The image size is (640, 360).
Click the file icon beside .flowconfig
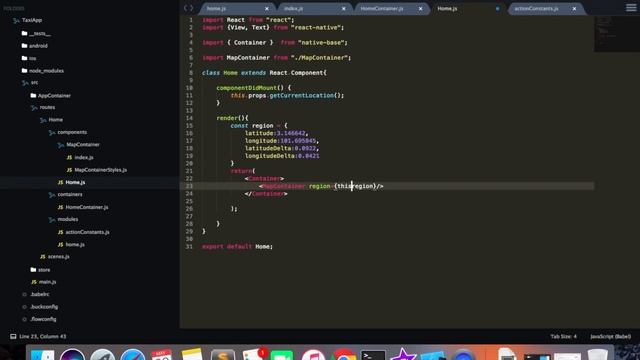pos(24,319)
